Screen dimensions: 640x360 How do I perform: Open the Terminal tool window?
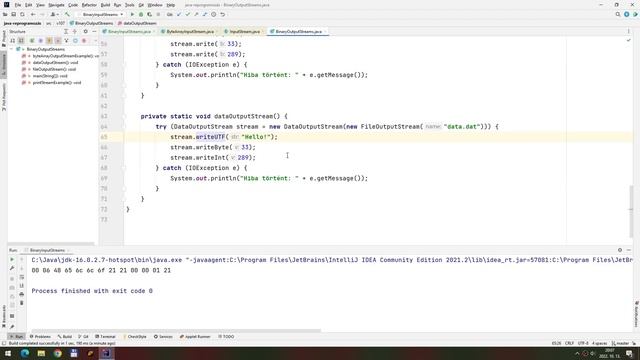point(105,337)
